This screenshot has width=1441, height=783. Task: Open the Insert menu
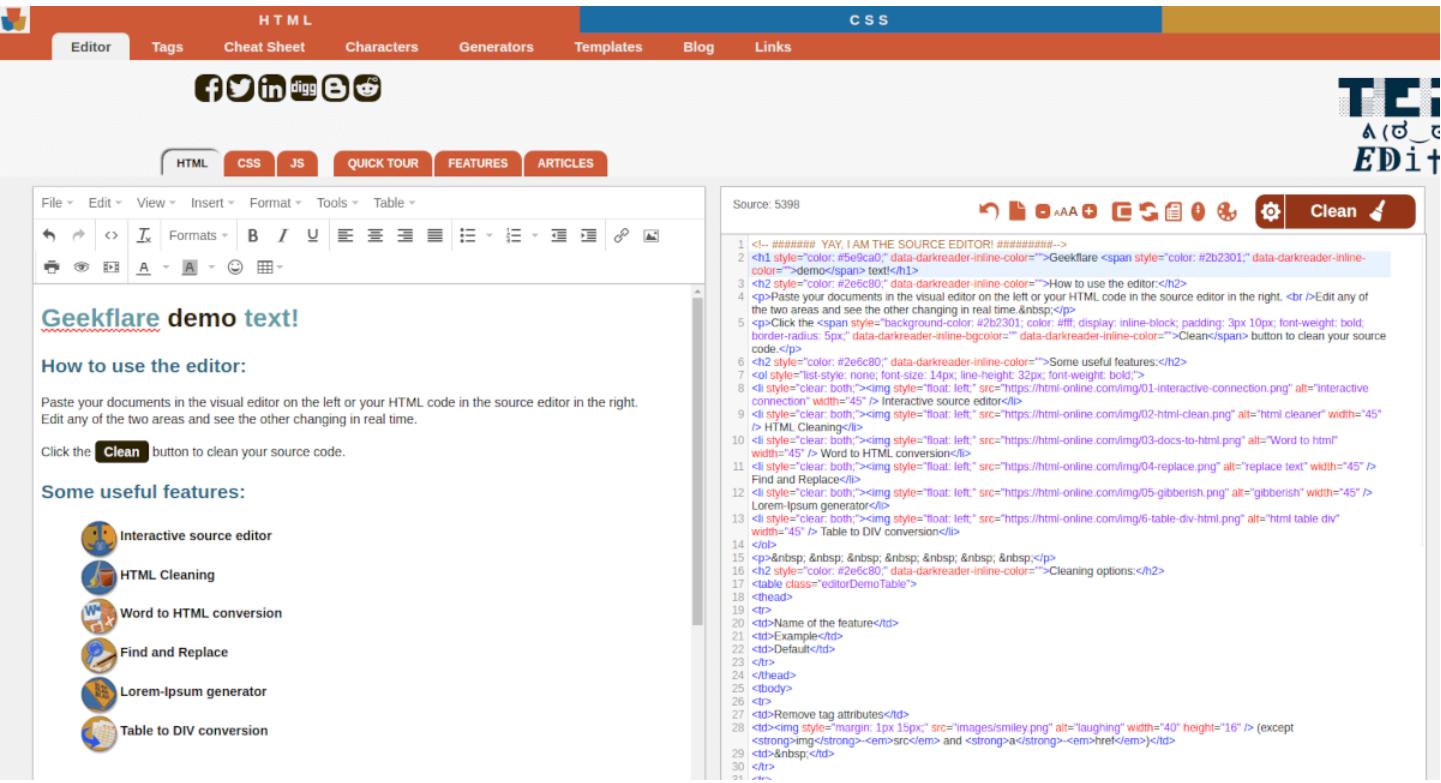pyautogui.click(x=212, y=203)
